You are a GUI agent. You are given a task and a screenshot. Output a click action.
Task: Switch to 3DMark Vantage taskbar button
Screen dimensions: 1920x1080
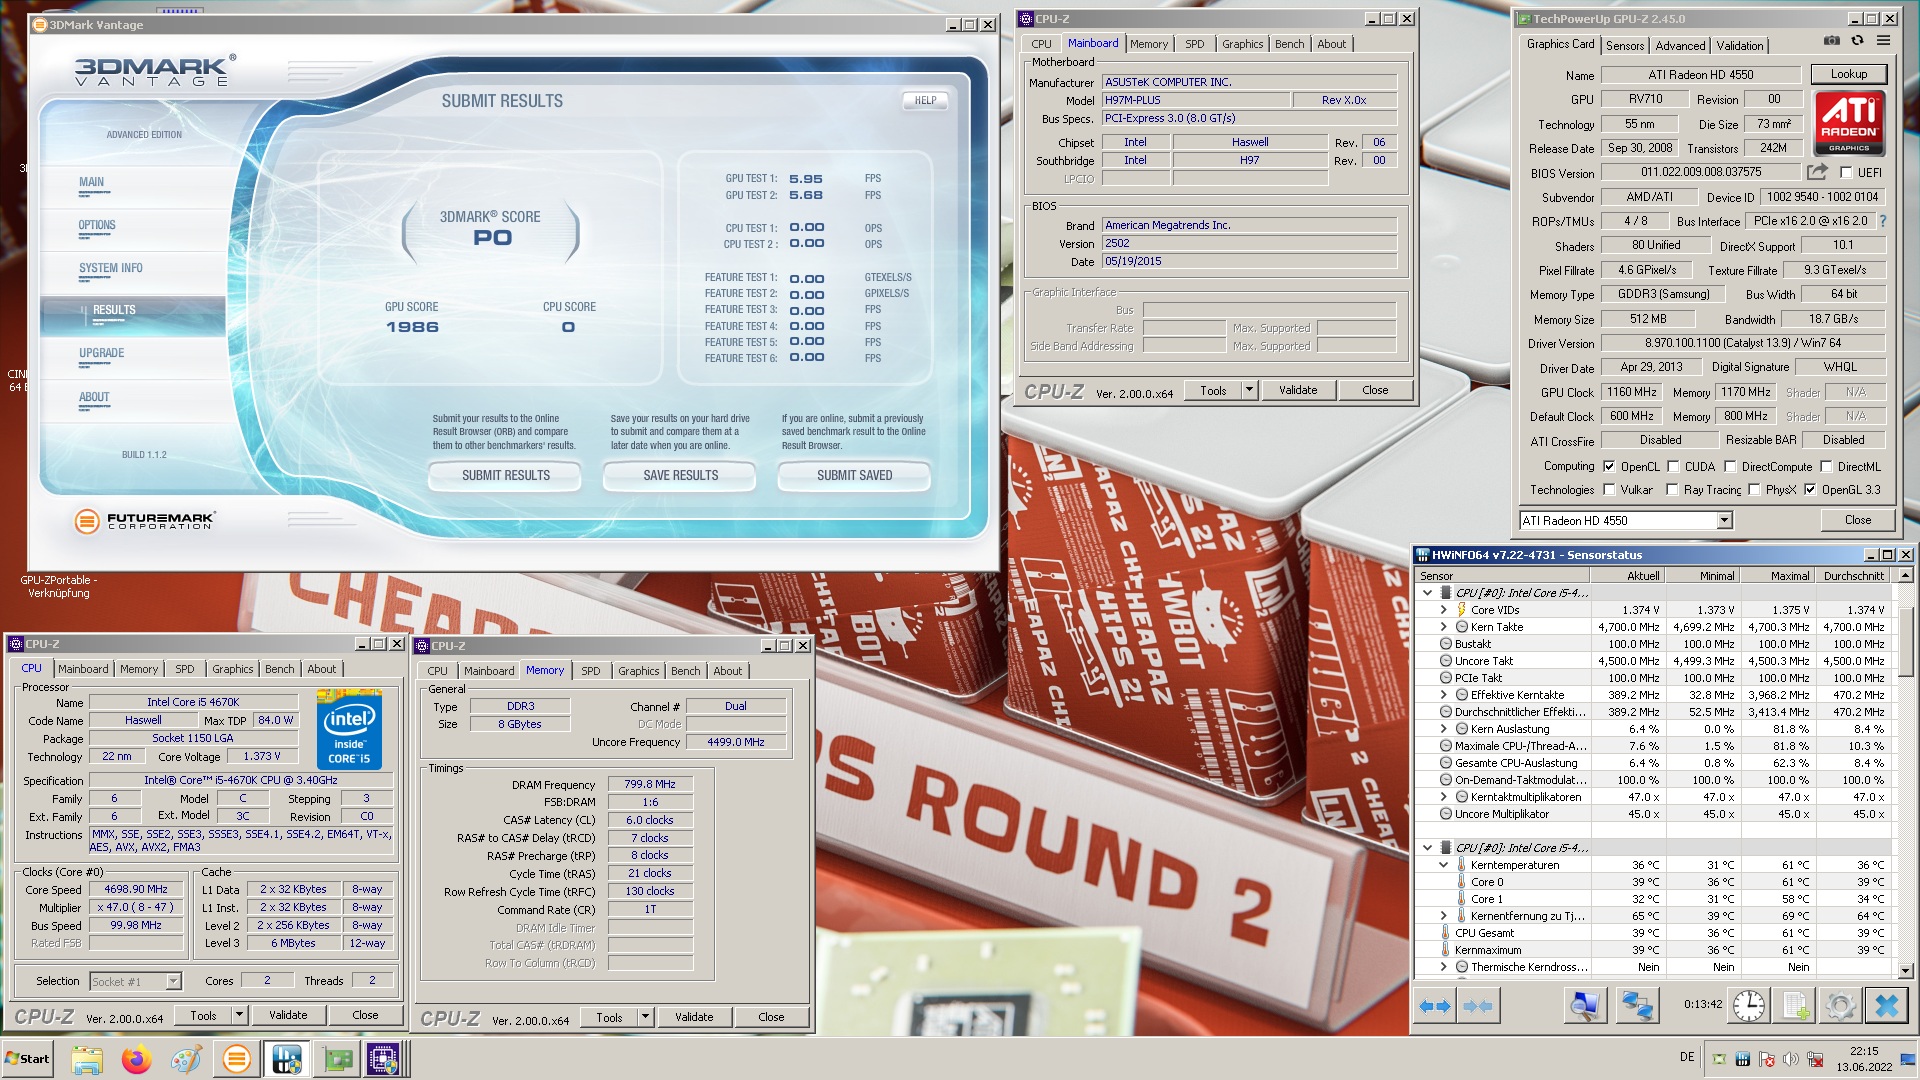tap(237, 1059)
